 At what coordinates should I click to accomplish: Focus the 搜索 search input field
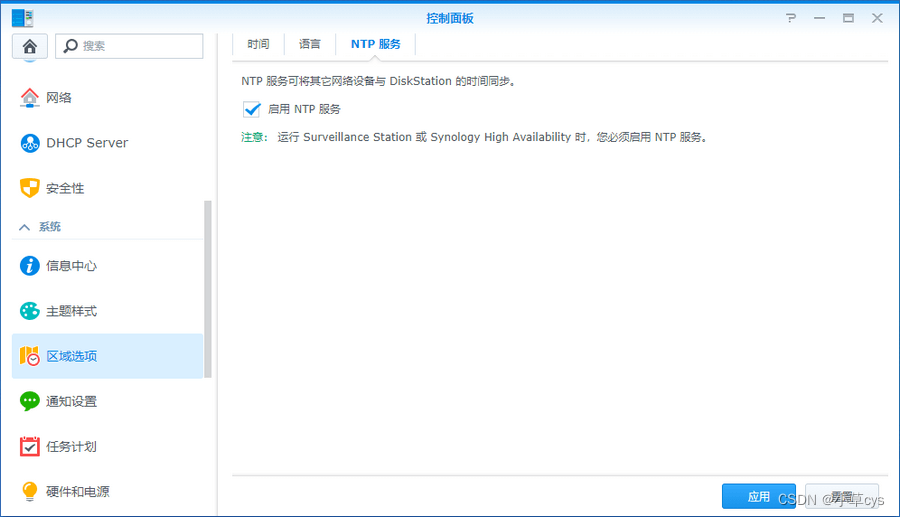(129, 46)
